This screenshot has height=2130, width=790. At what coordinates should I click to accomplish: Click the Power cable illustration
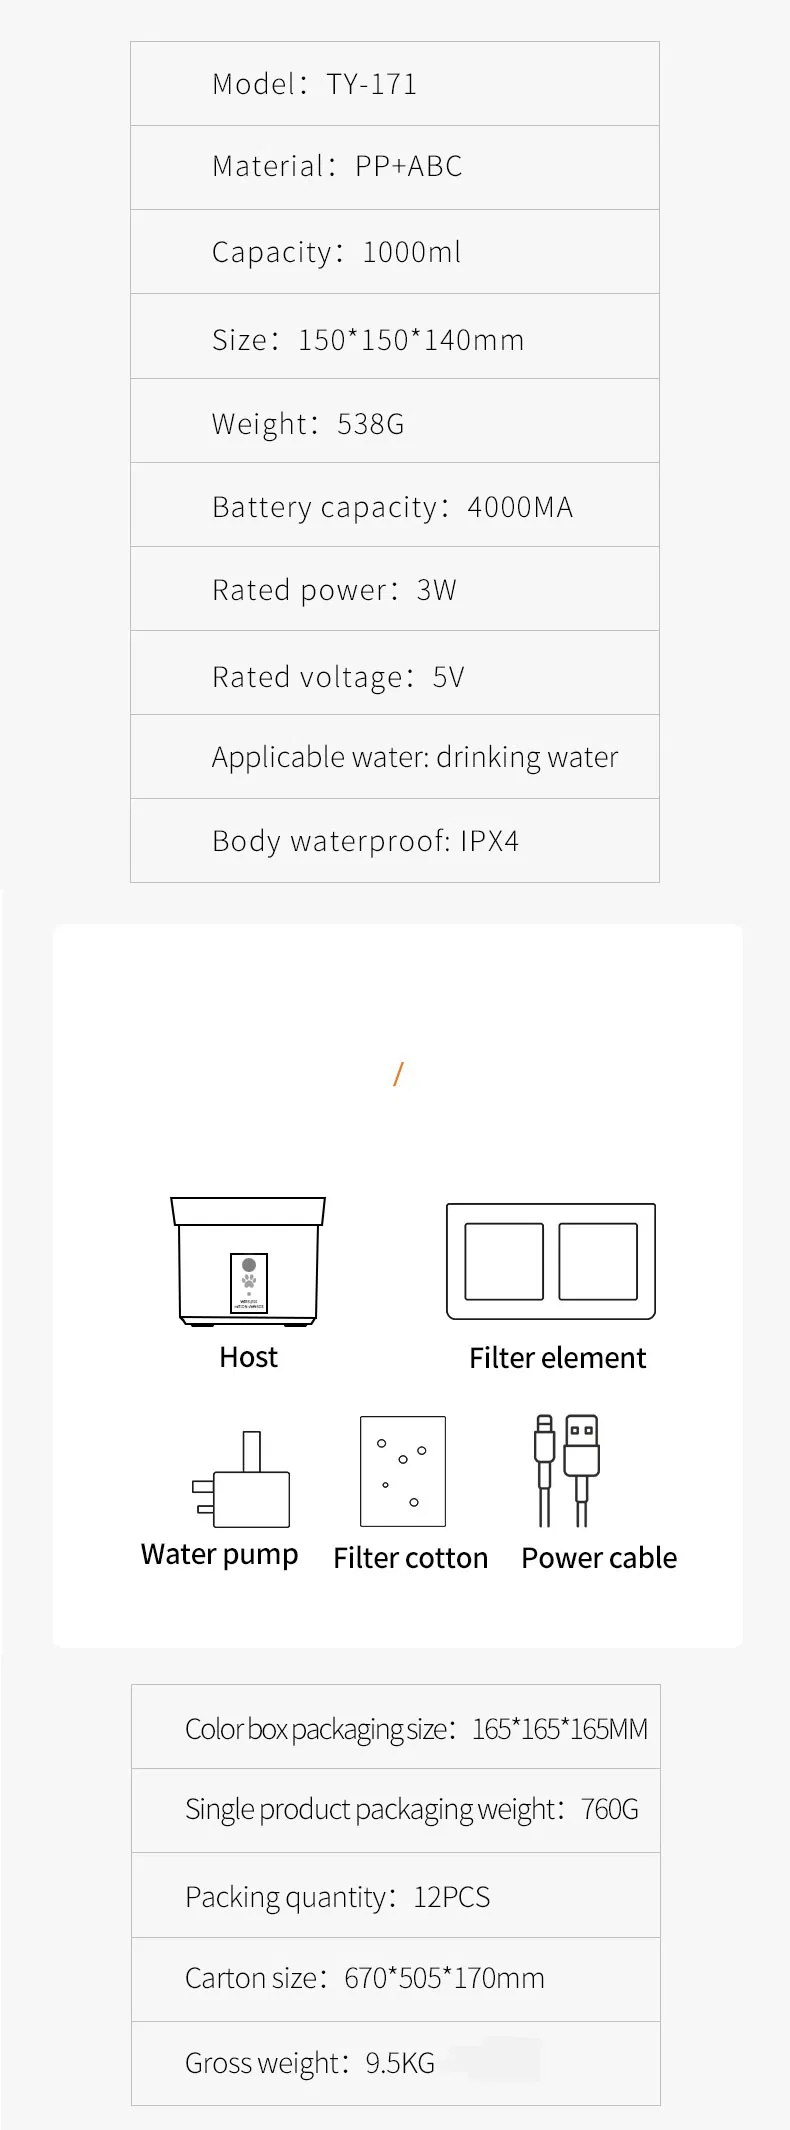click(x=566, y=1470)
